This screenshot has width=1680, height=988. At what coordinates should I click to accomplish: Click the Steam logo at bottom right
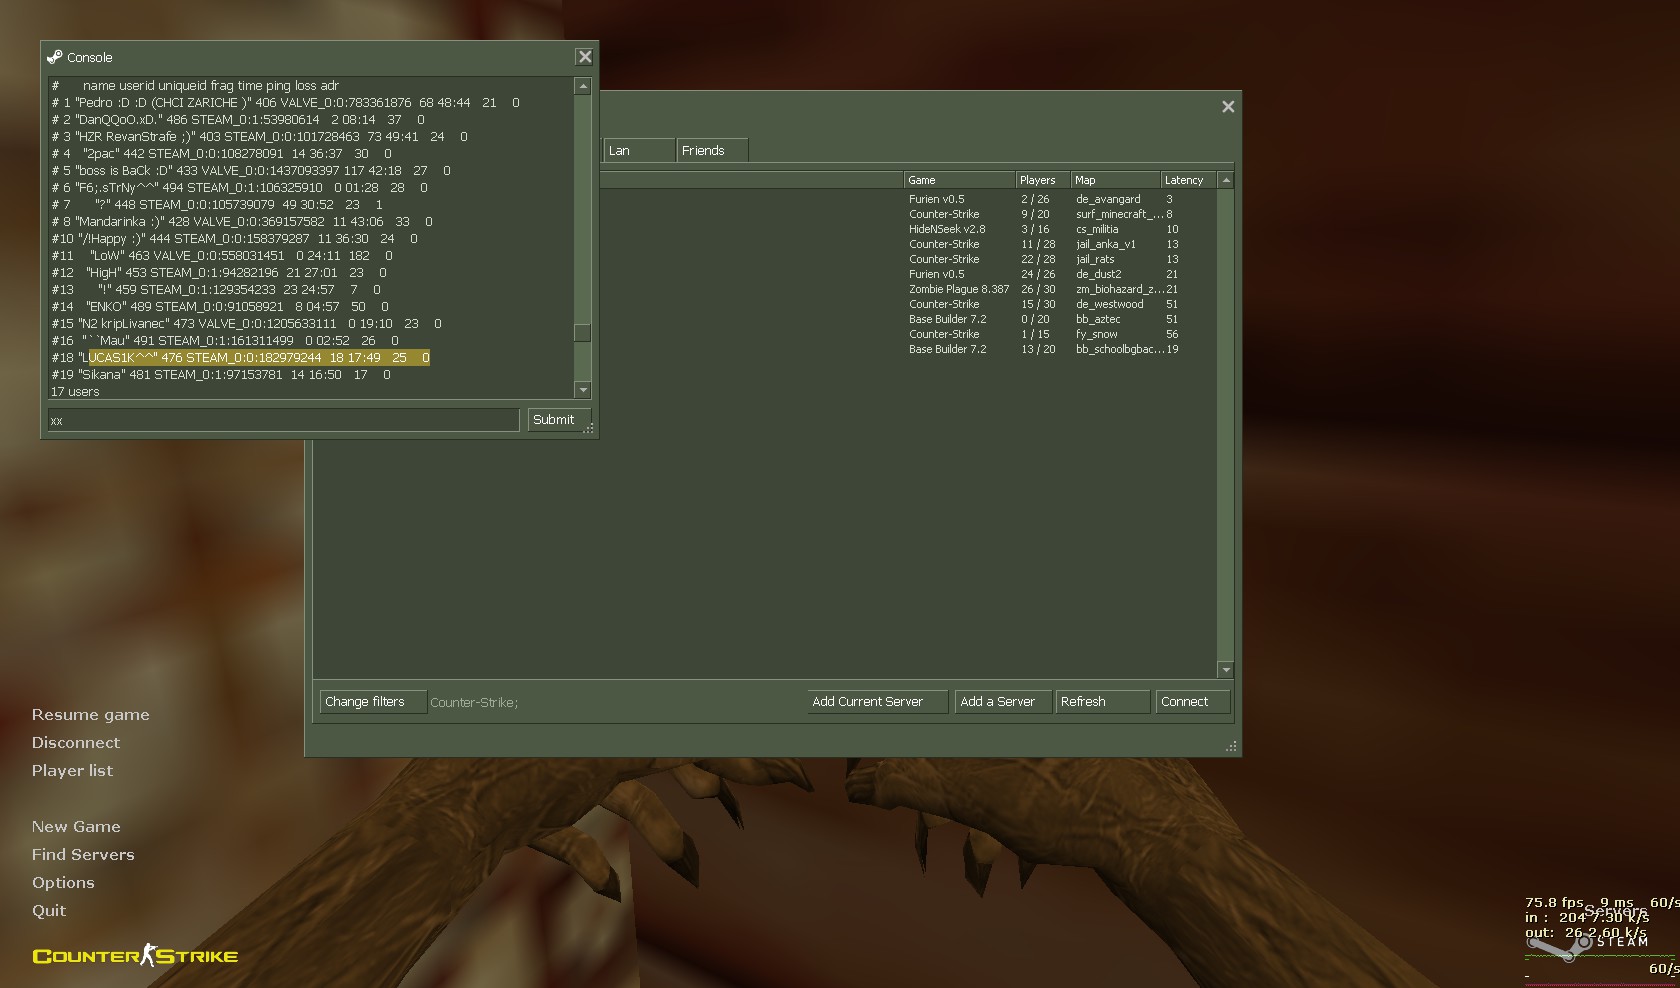(1588, 944)
